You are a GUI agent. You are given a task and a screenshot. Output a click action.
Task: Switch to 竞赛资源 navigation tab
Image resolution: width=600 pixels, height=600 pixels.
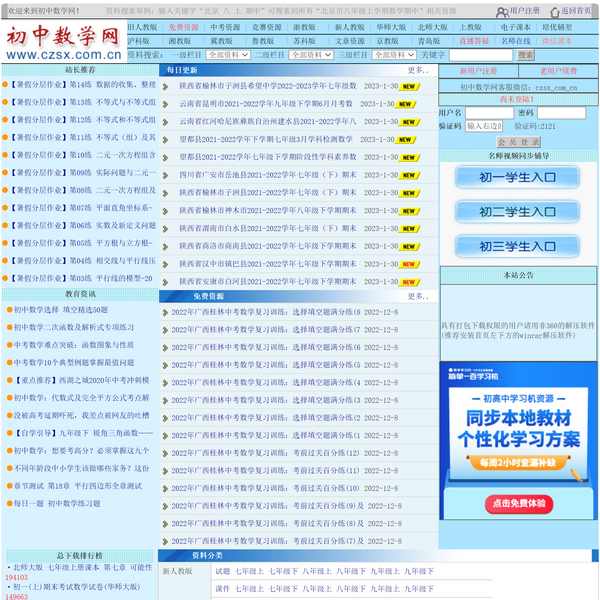[266, 28]
